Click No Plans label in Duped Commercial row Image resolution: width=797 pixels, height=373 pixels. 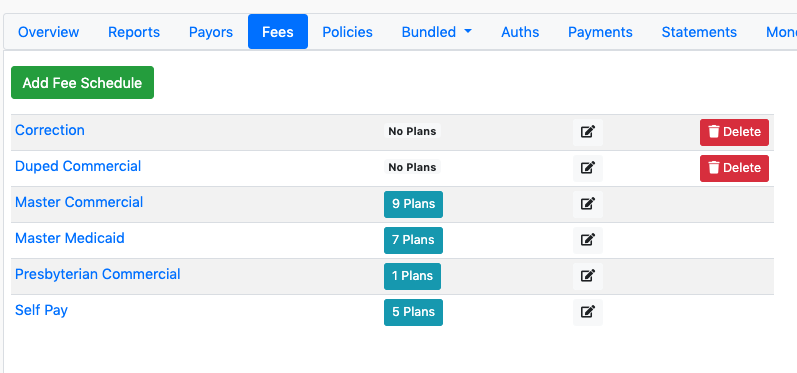click(412, 167)
